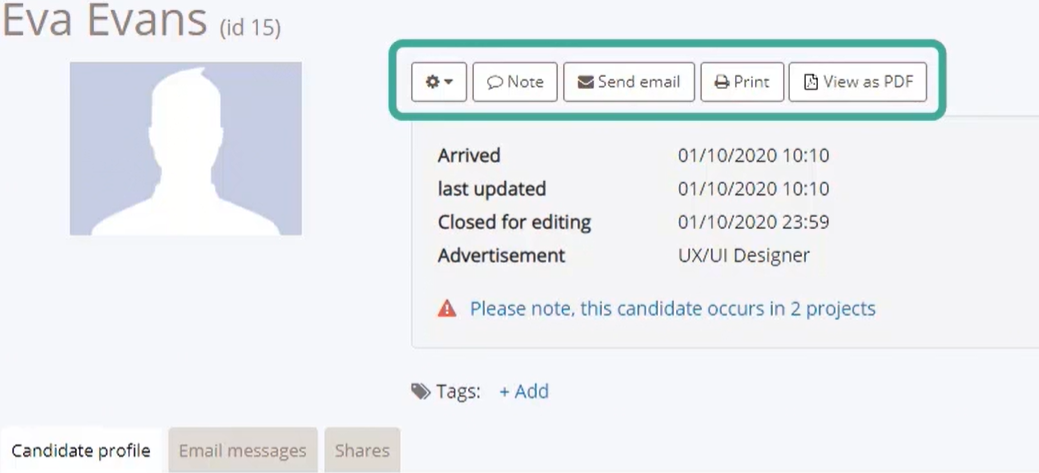Open the gear settings dropdown
1039x473 pixels.
pos(439,82)
